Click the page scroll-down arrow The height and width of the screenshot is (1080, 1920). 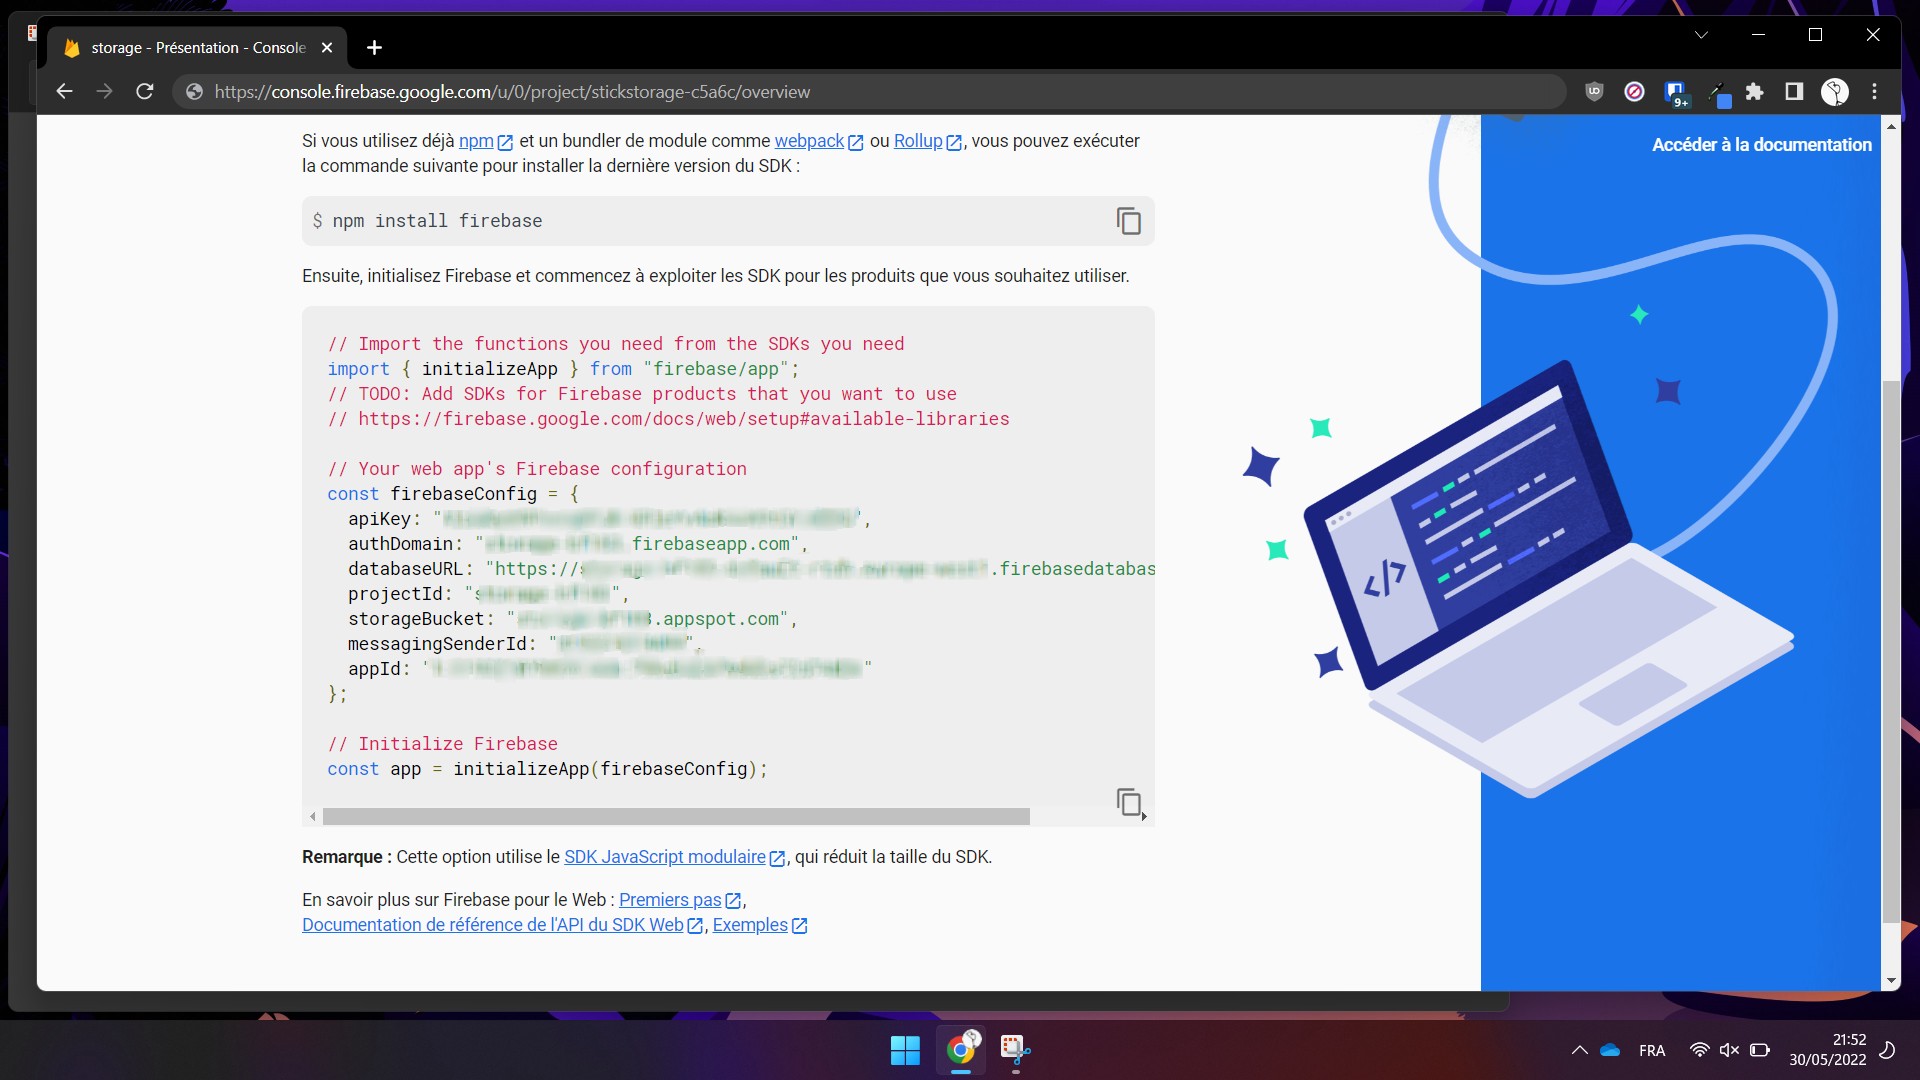tap(1890, 981)
